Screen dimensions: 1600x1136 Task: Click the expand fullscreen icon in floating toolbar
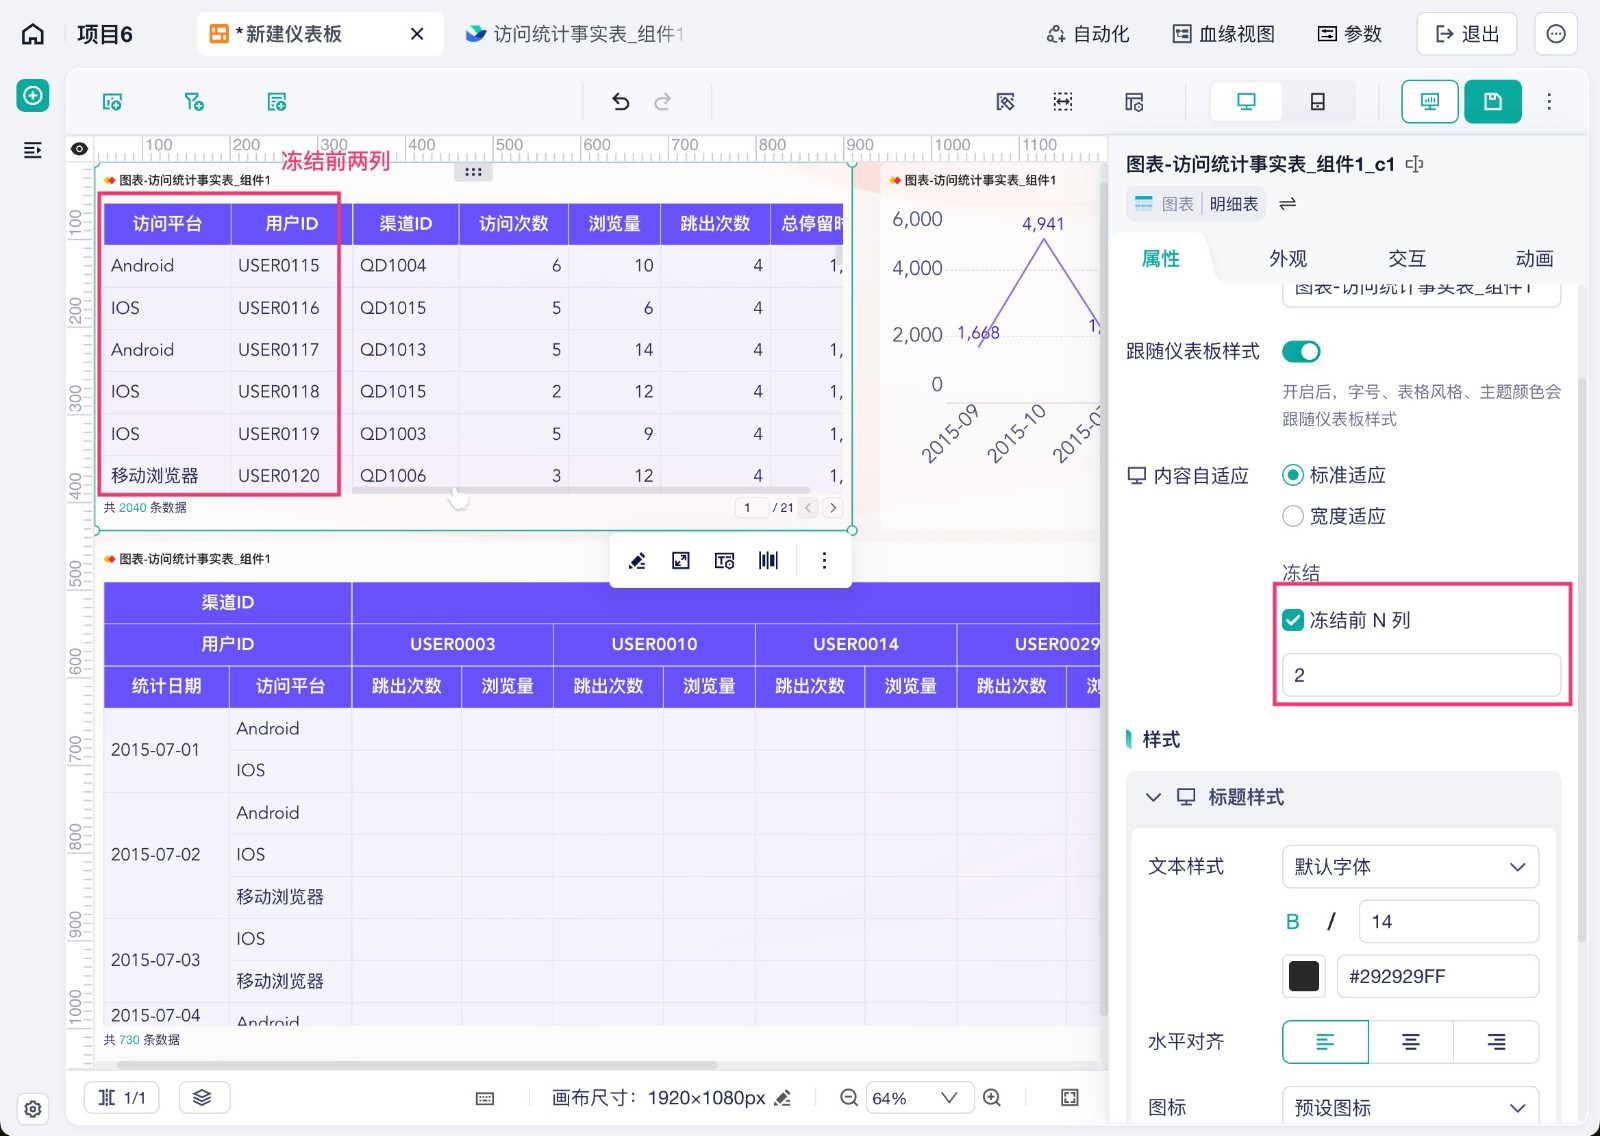pyautogui.click(x=681, y=561)
